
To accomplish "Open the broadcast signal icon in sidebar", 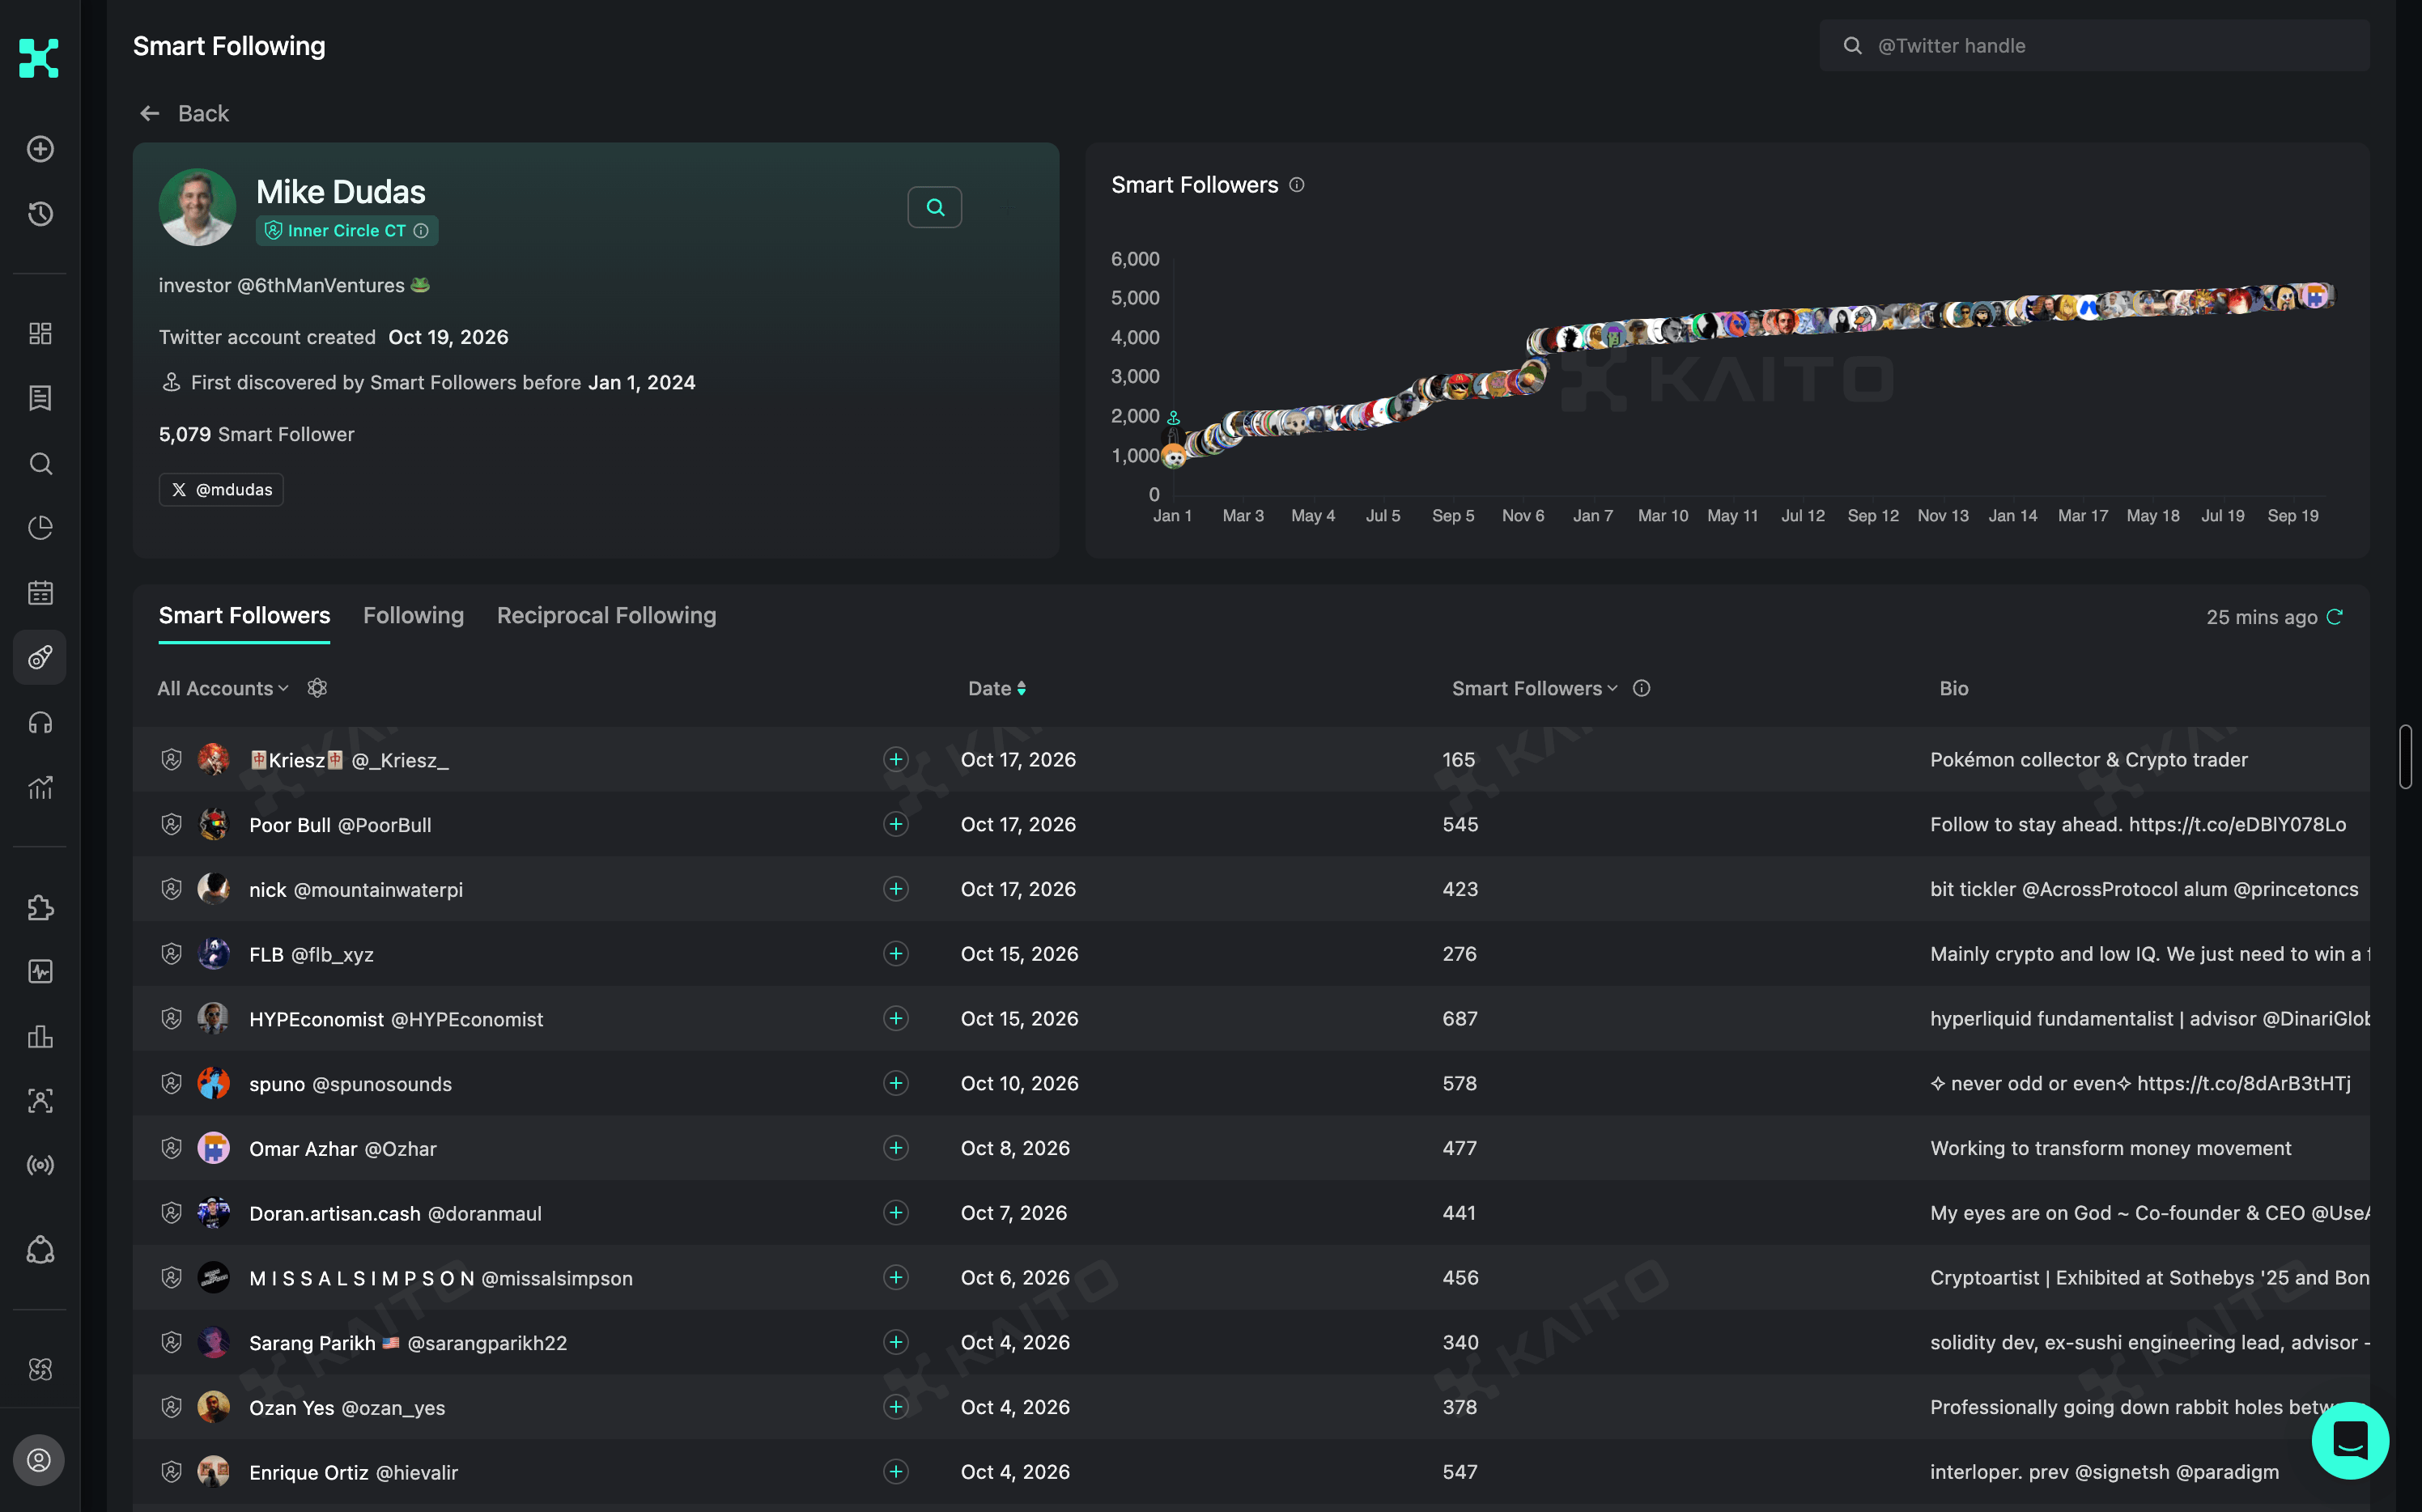I will (x=40, y=1165).
